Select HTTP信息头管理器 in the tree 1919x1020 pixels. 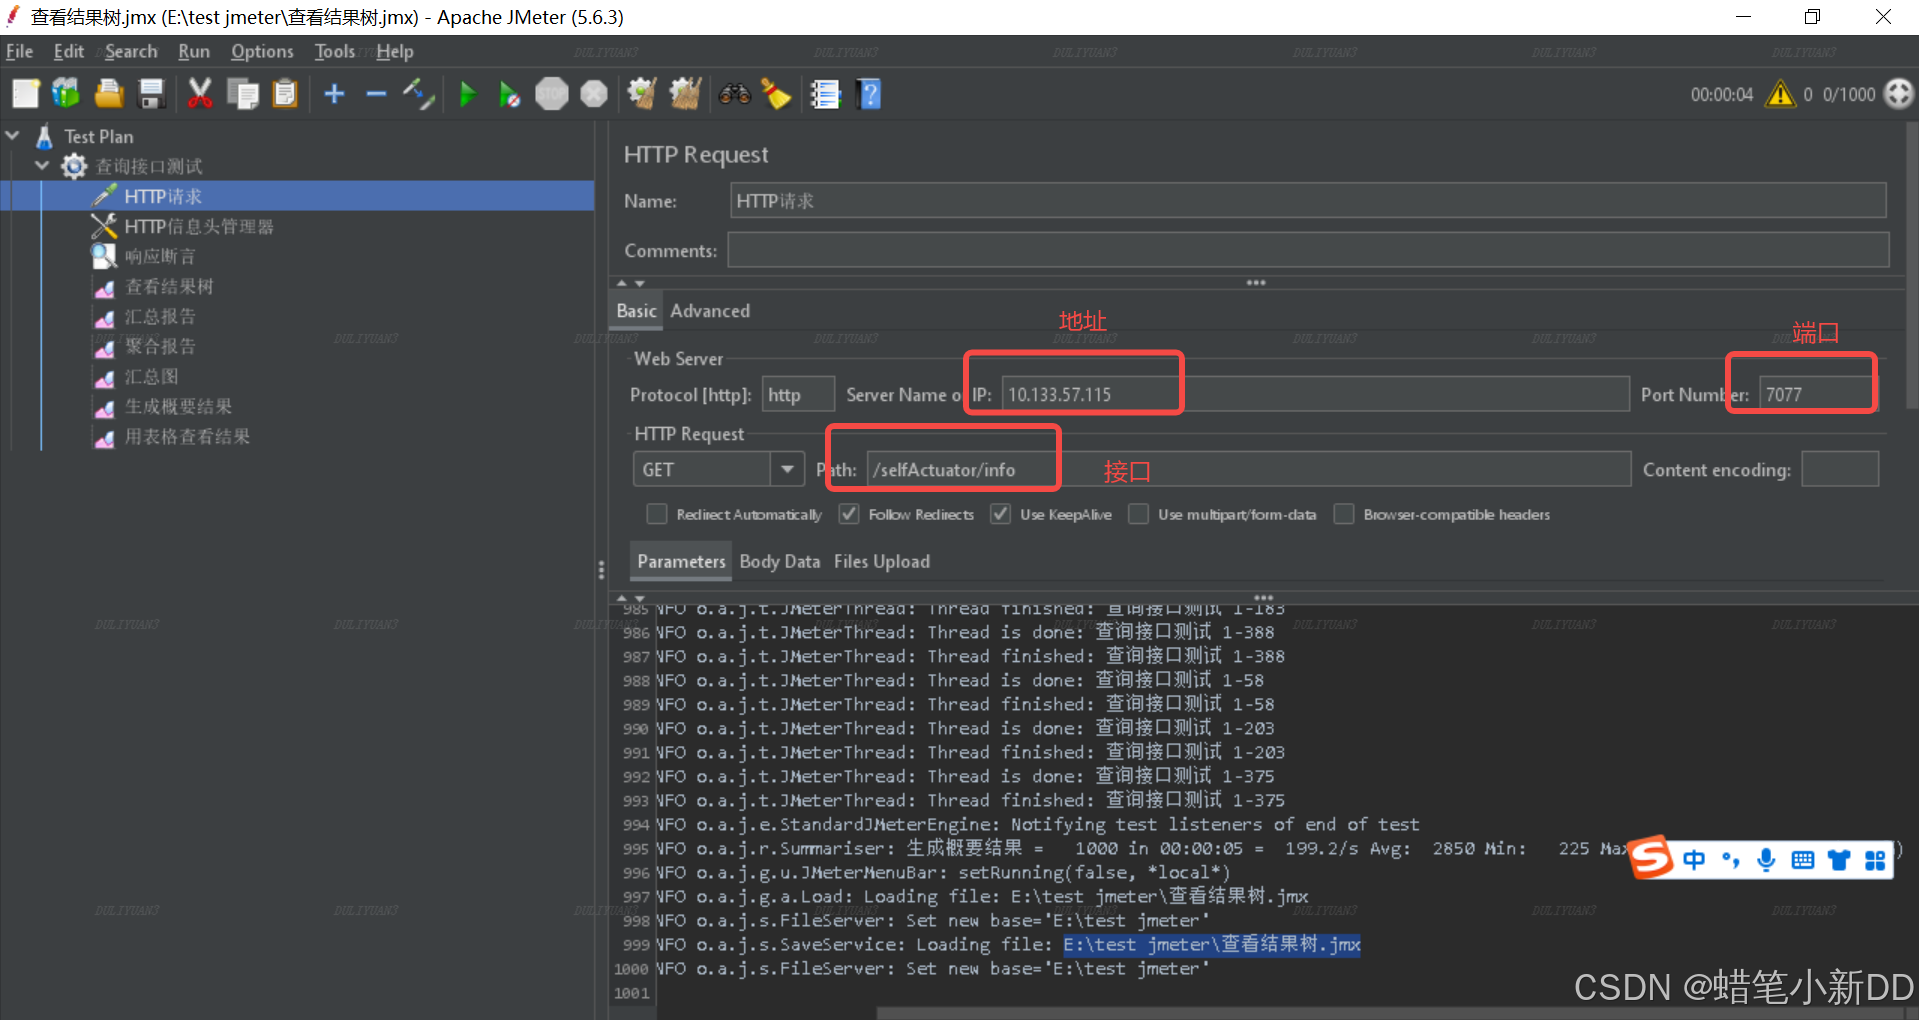coord(198,227)
